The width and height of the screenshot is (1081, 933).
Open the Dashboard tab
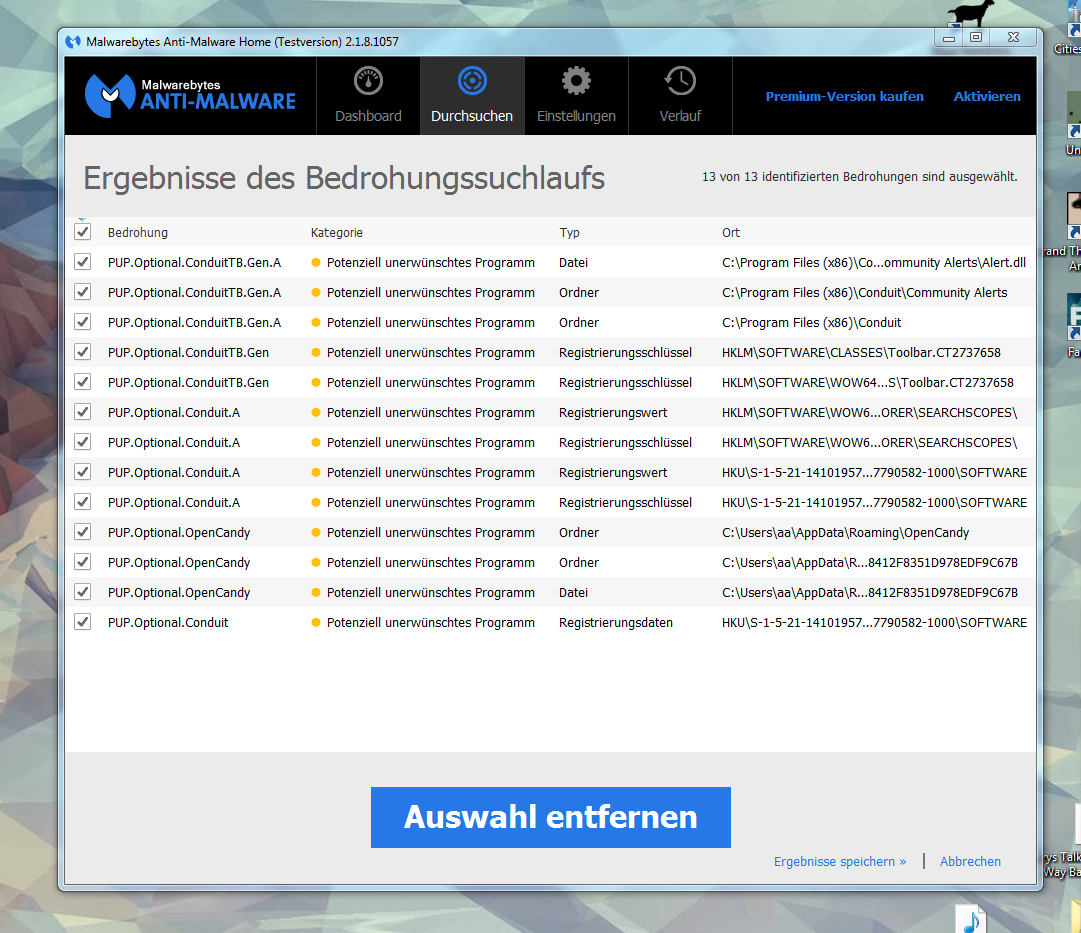[368, 96]
